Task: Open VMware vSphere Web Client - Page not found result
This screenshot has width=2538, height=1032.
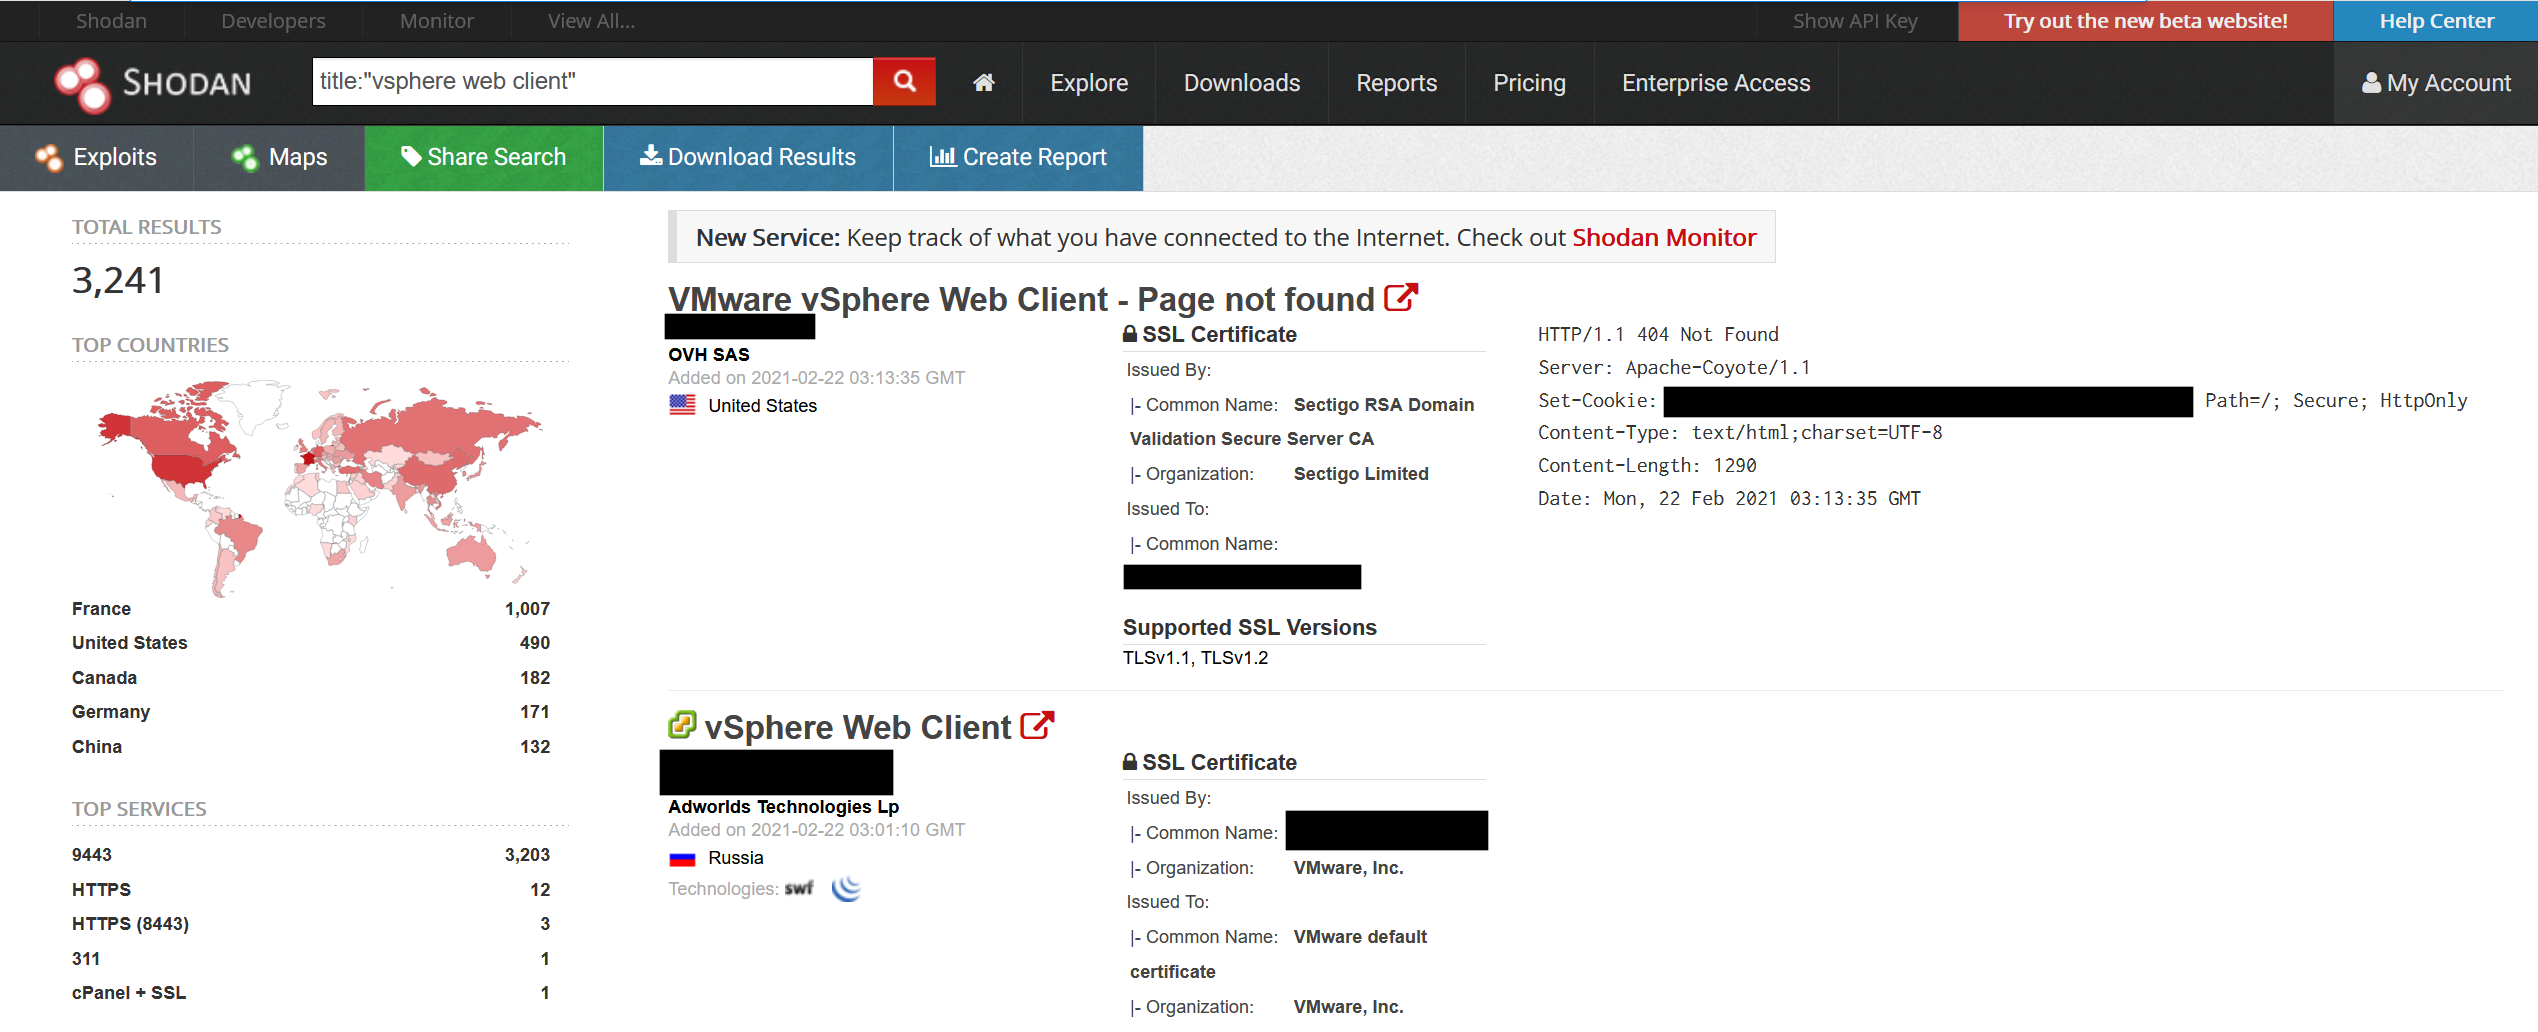Action: [1021, 299]
